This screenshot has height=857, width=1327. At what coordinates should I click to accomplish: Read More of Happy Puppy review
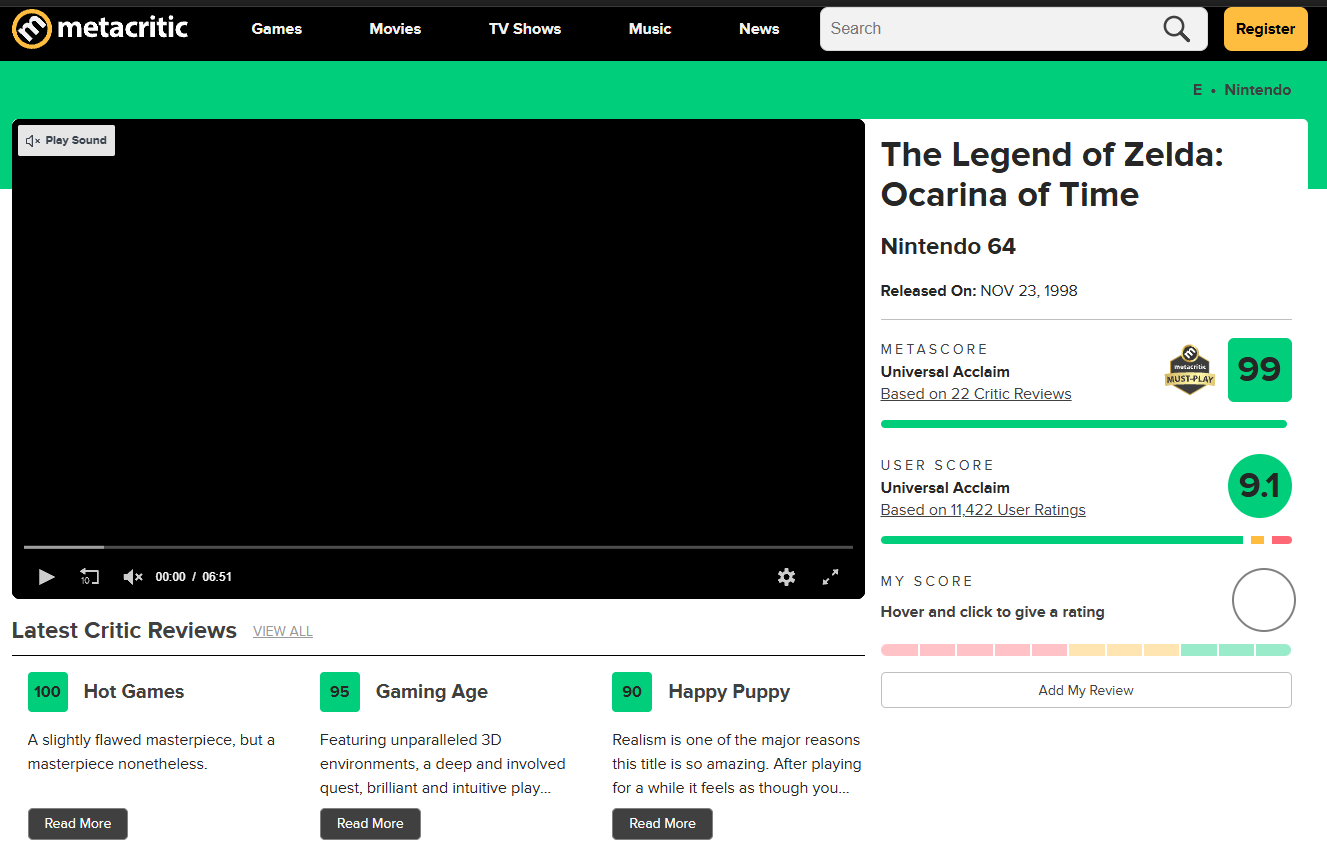tap(662, 824)
